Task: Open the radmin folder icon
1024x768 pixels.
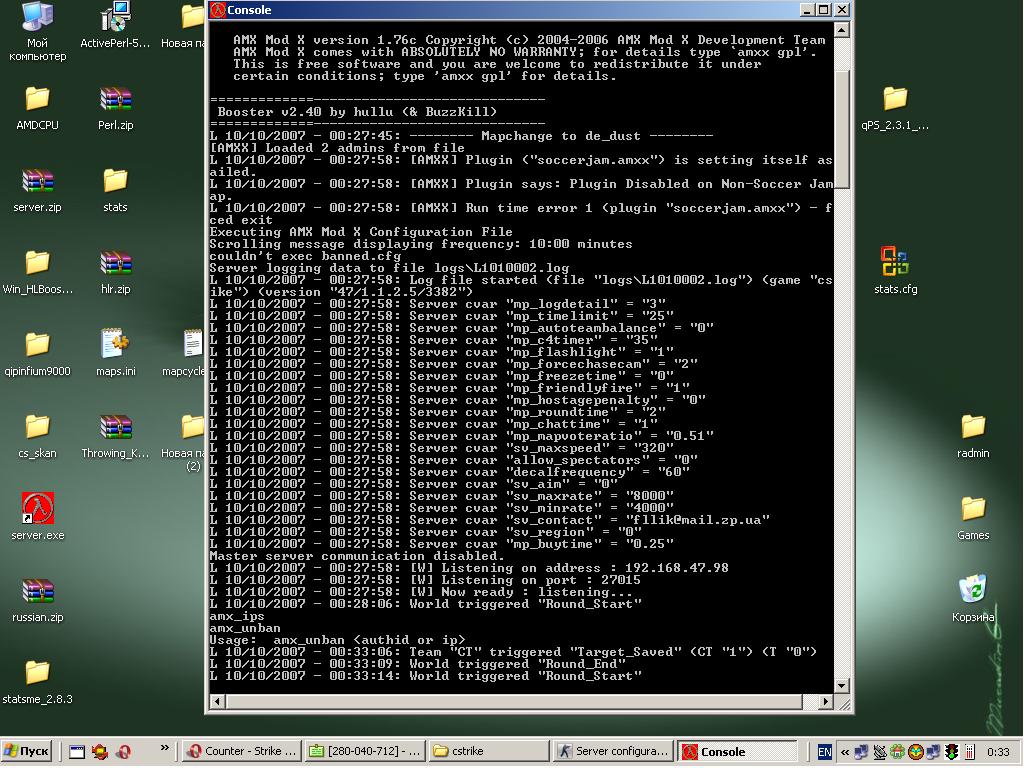Action: click(972, 436)
